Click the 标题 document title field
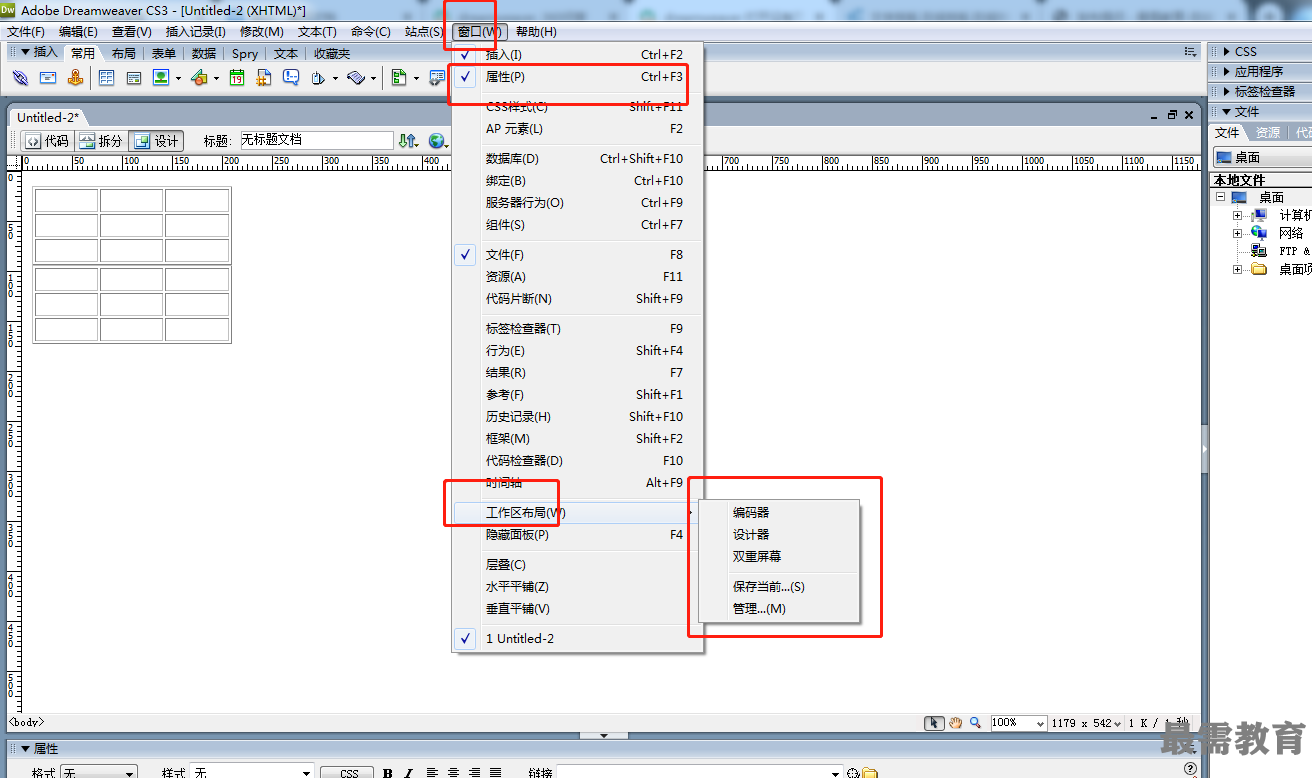Screen dimensions: 1312x778 coord(316,141)
